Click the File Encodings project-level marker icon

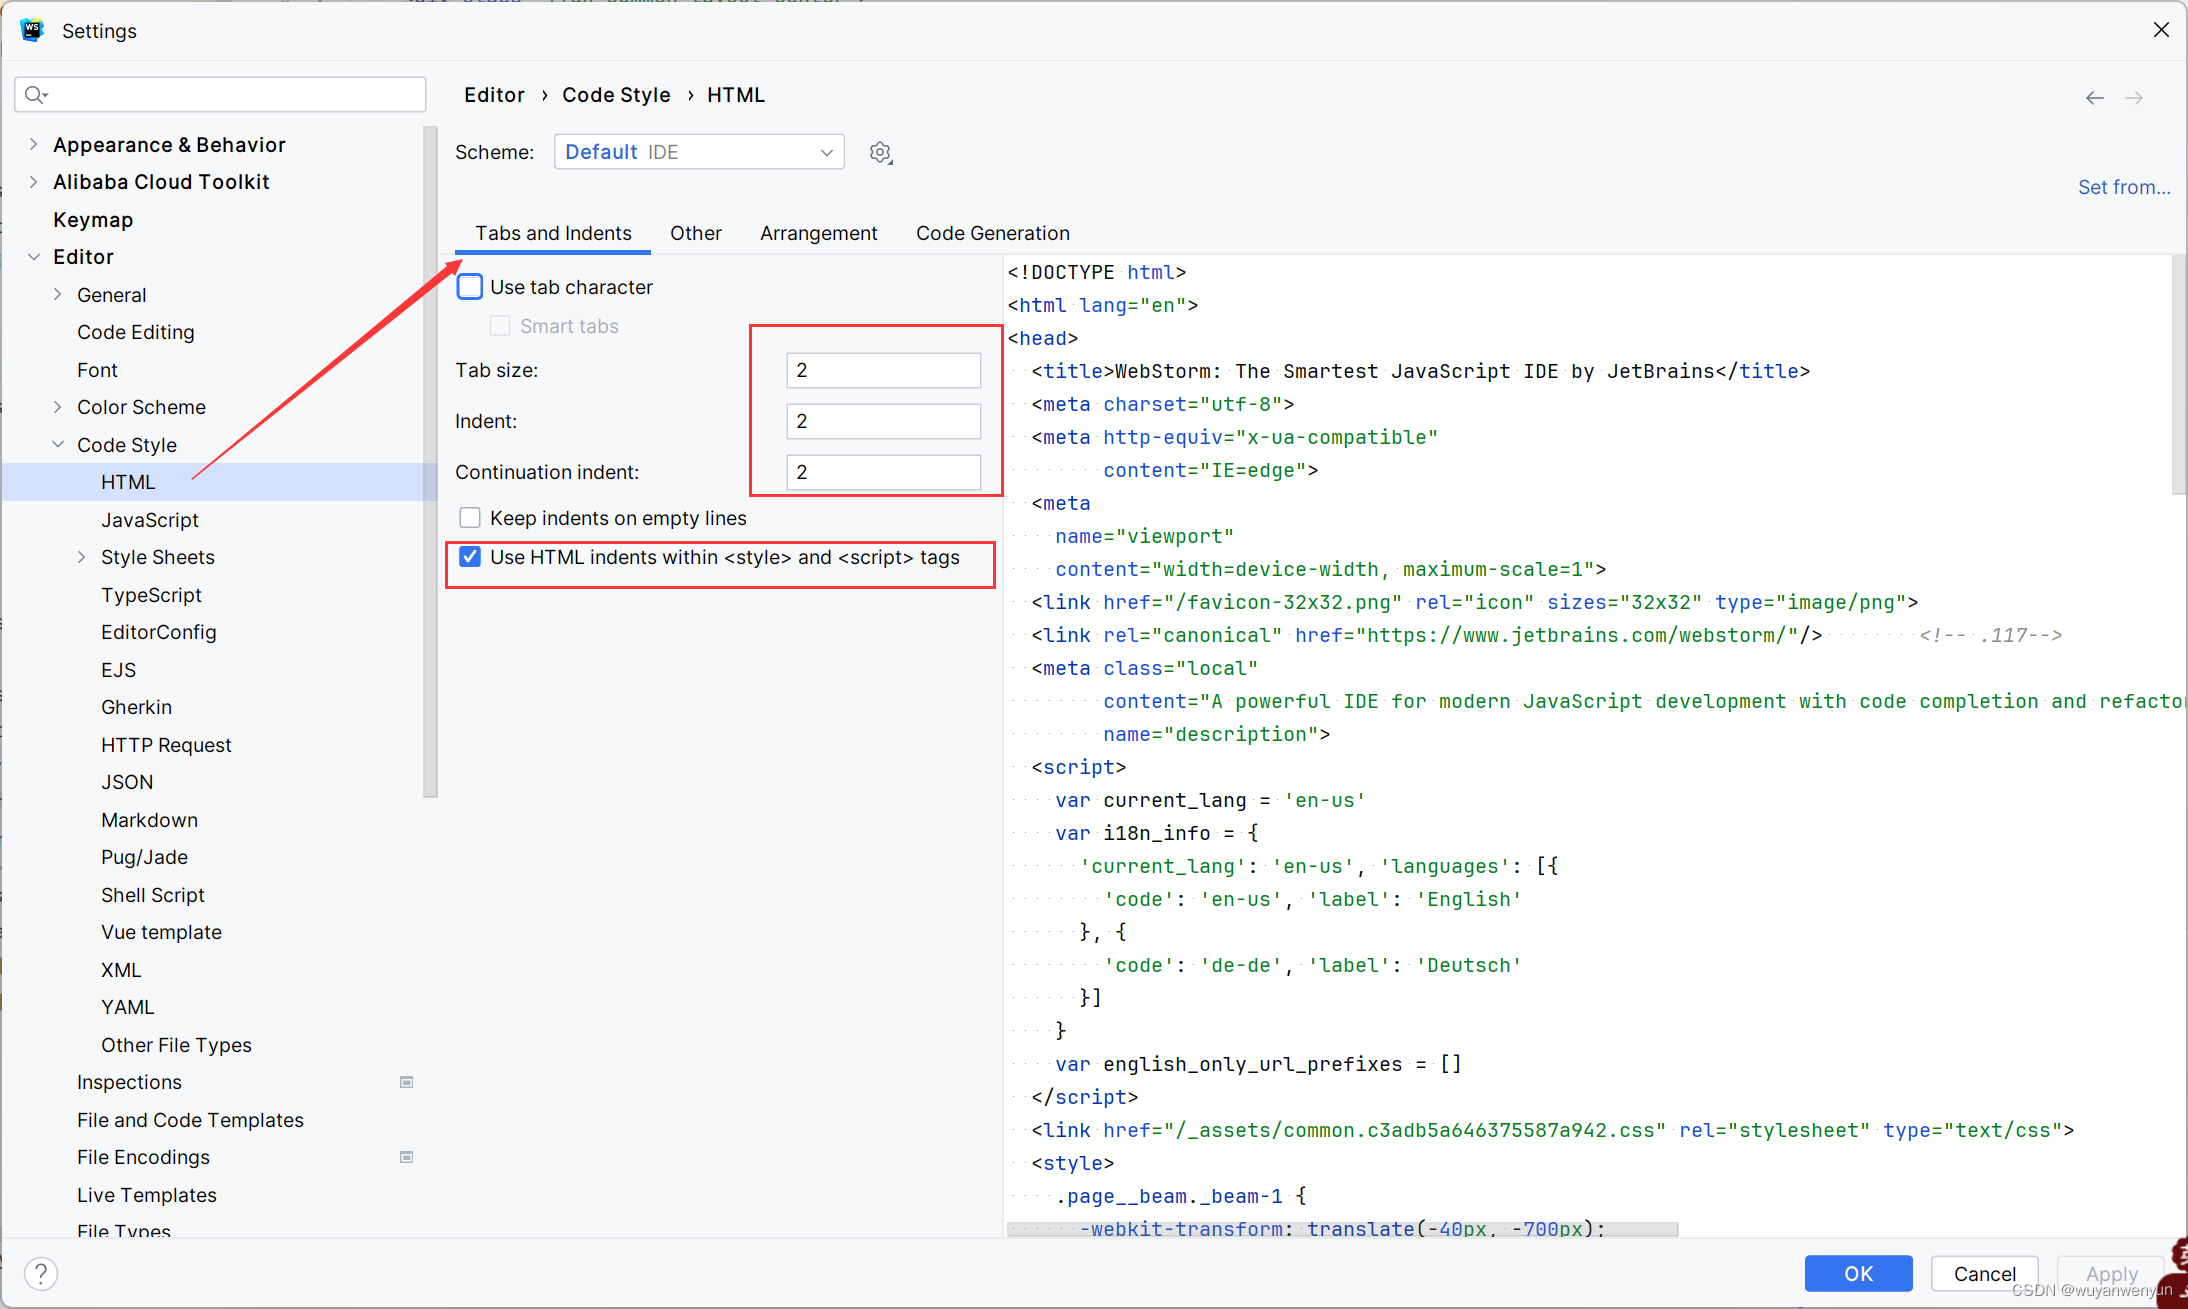point(406,1157)
